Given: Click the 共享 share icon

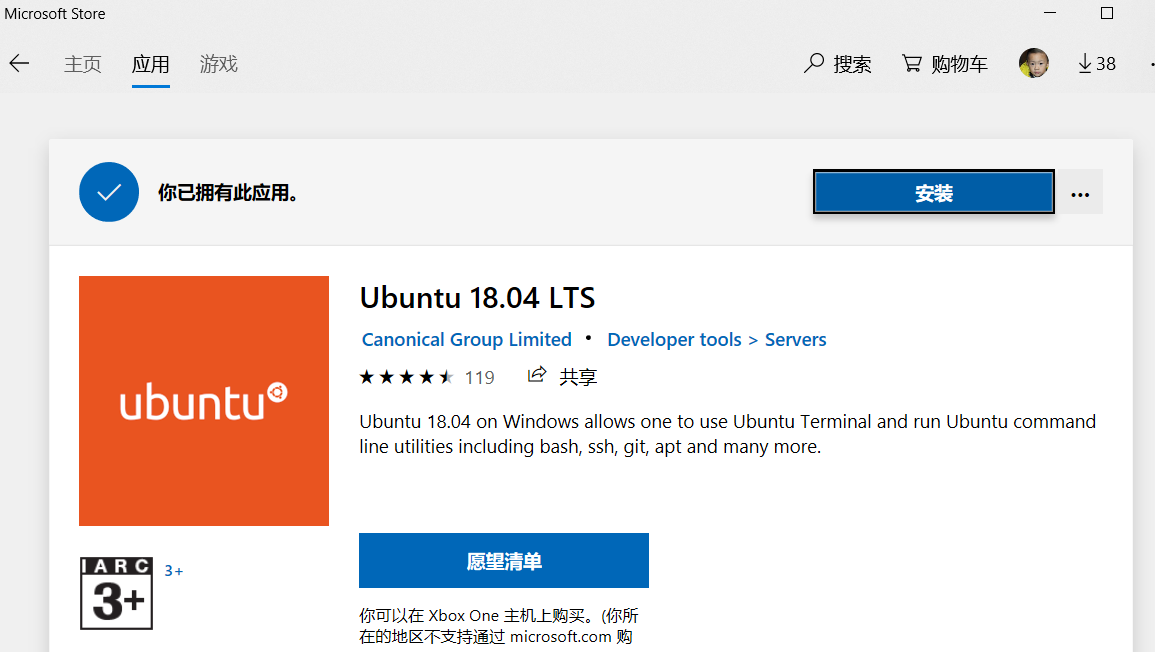Looking at the screenshot, I should pyautogui.click(x=562, y=376).
